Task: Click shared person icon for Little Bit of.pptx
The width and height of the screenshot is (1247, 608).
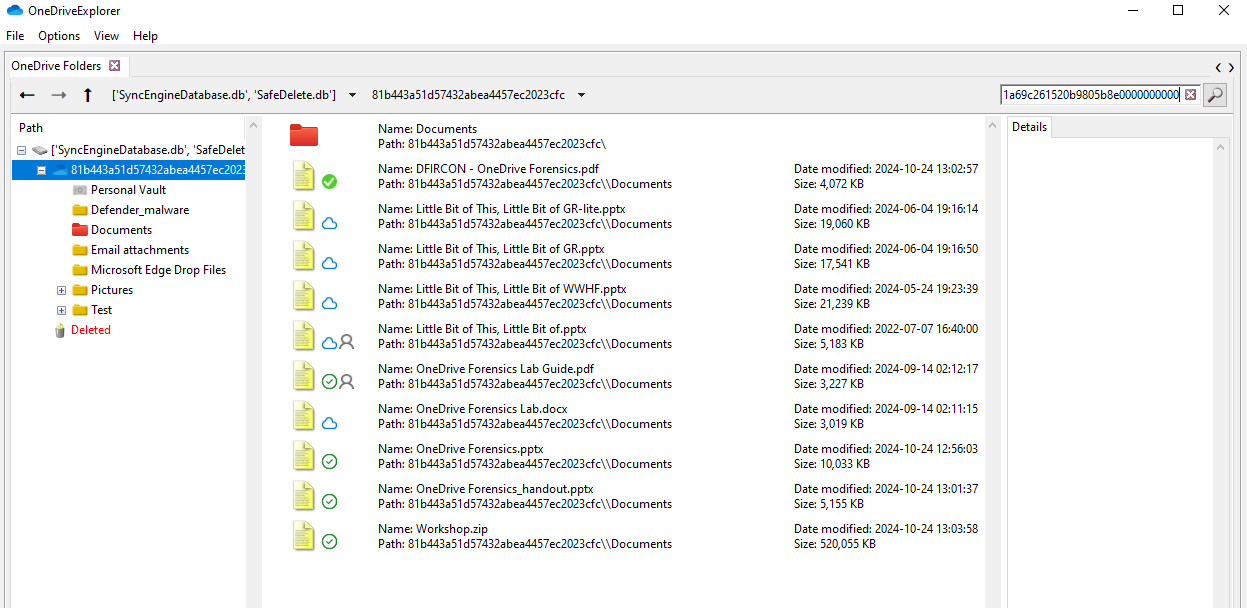Action: tap(347, 342)
